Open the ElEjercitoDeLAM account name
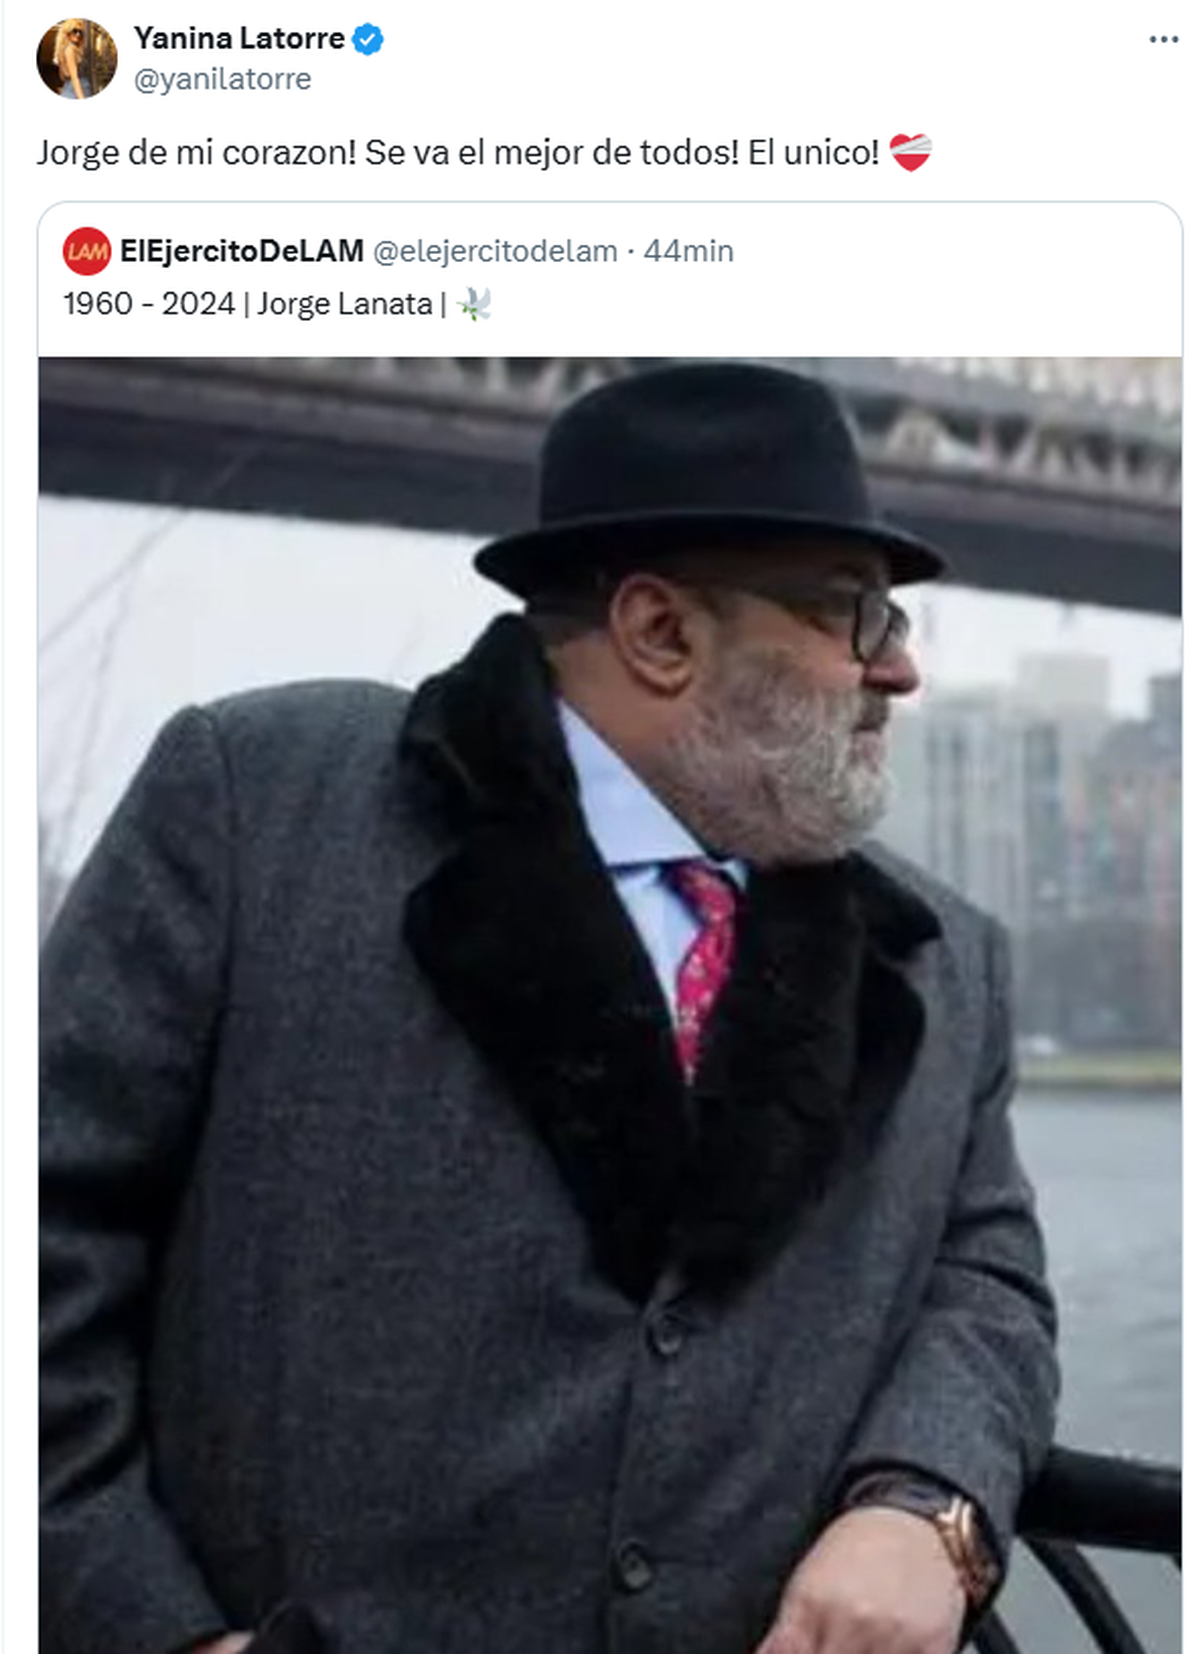Image resolution: width=1200 pixels, height=1654 pixels. point(241,251)
